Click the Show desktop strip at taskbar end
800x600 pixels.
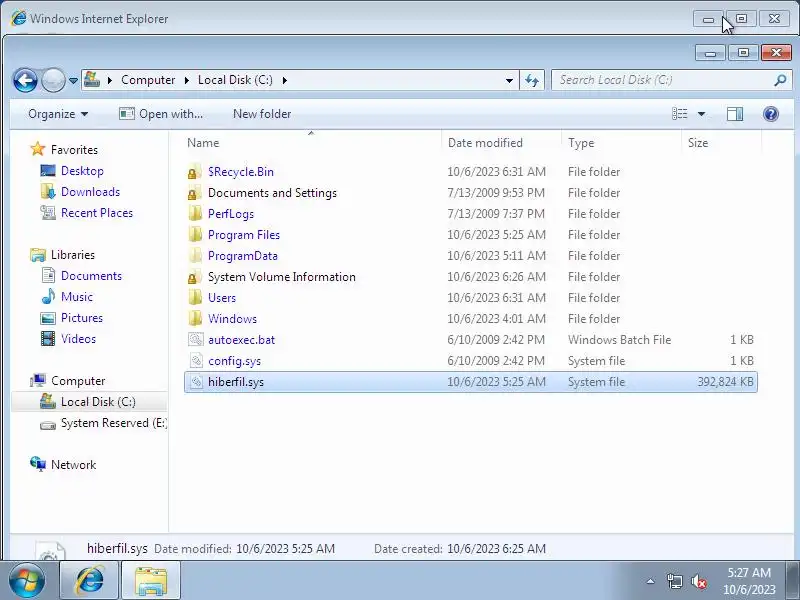pyautogui.click(x=793, y=580)
